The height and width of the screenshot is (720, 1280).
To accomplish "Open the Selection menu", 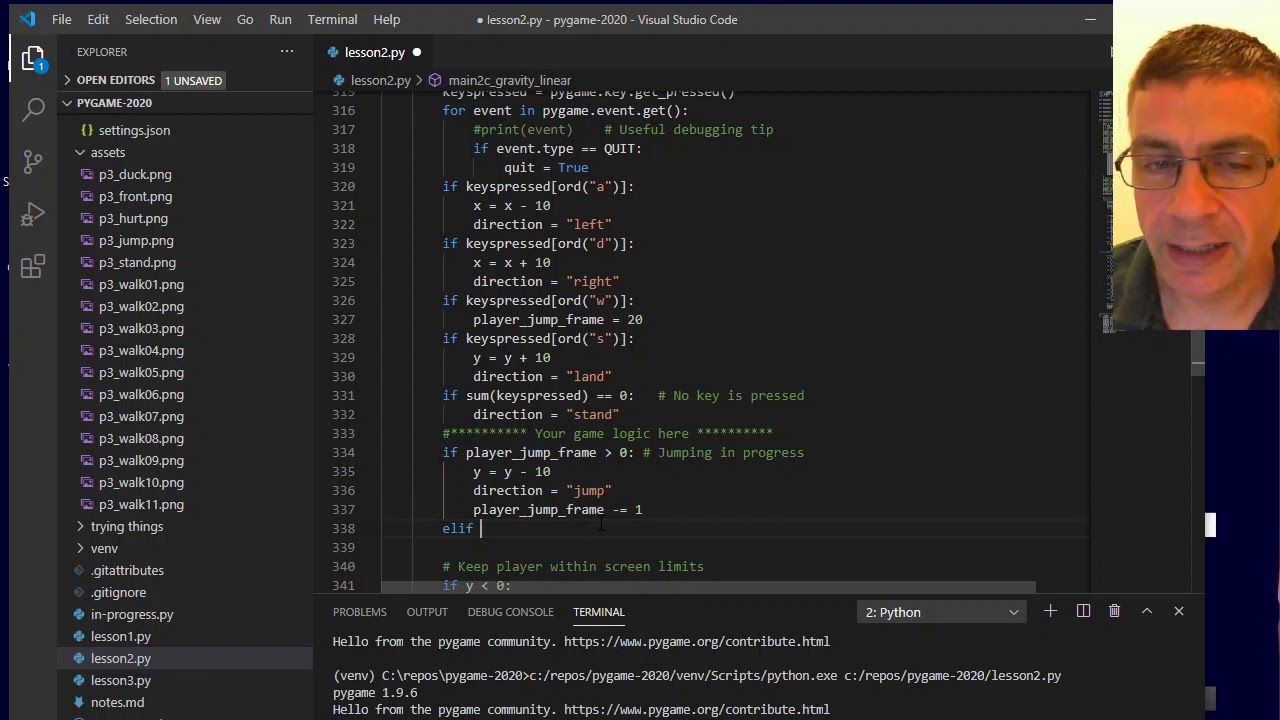I will click(x=151, y=19).
